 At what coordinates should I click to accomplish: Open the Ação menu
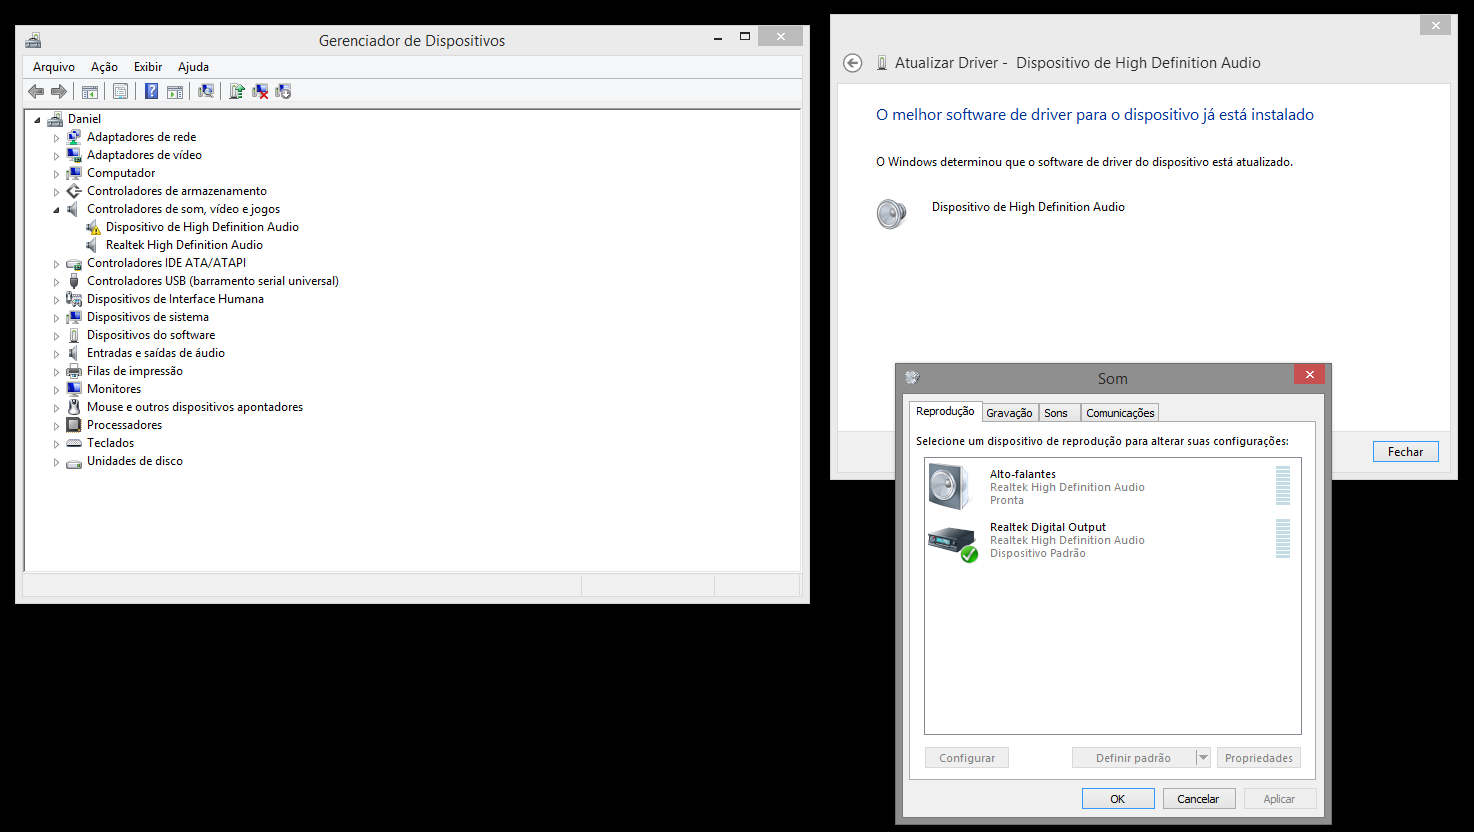point(104,67)
